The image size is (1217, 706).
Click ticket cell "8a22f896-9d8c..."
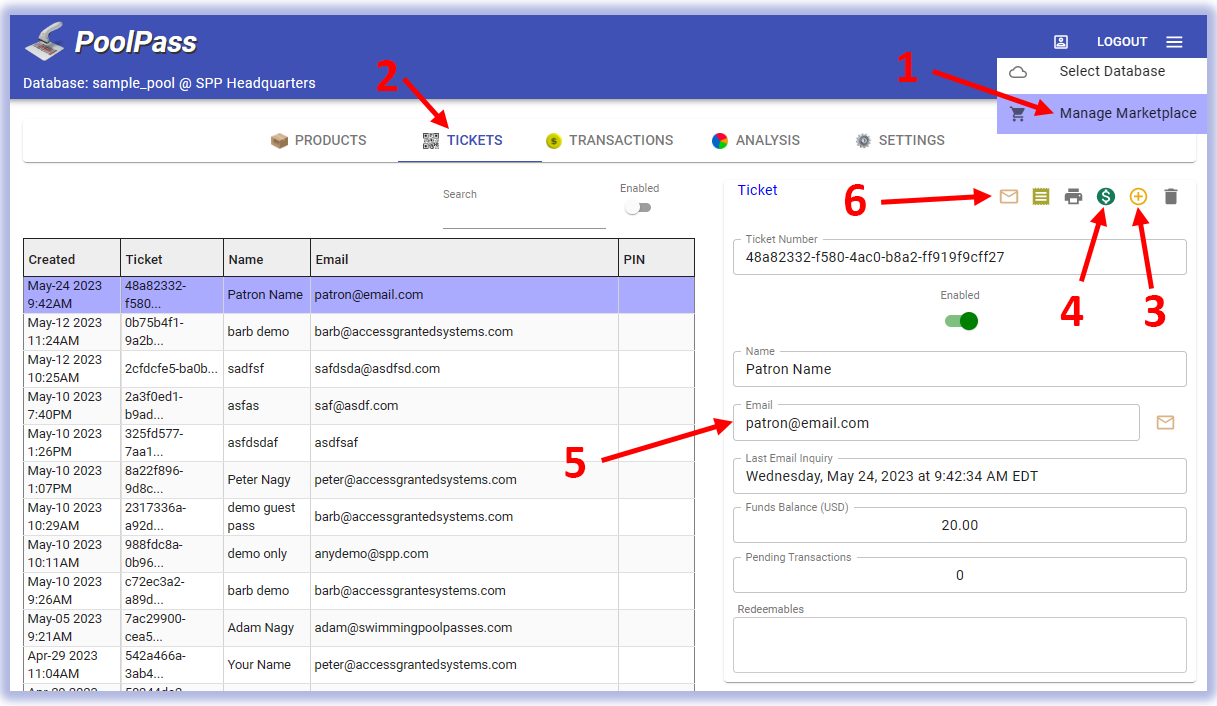pyautogui.click(x=172, y=480)
